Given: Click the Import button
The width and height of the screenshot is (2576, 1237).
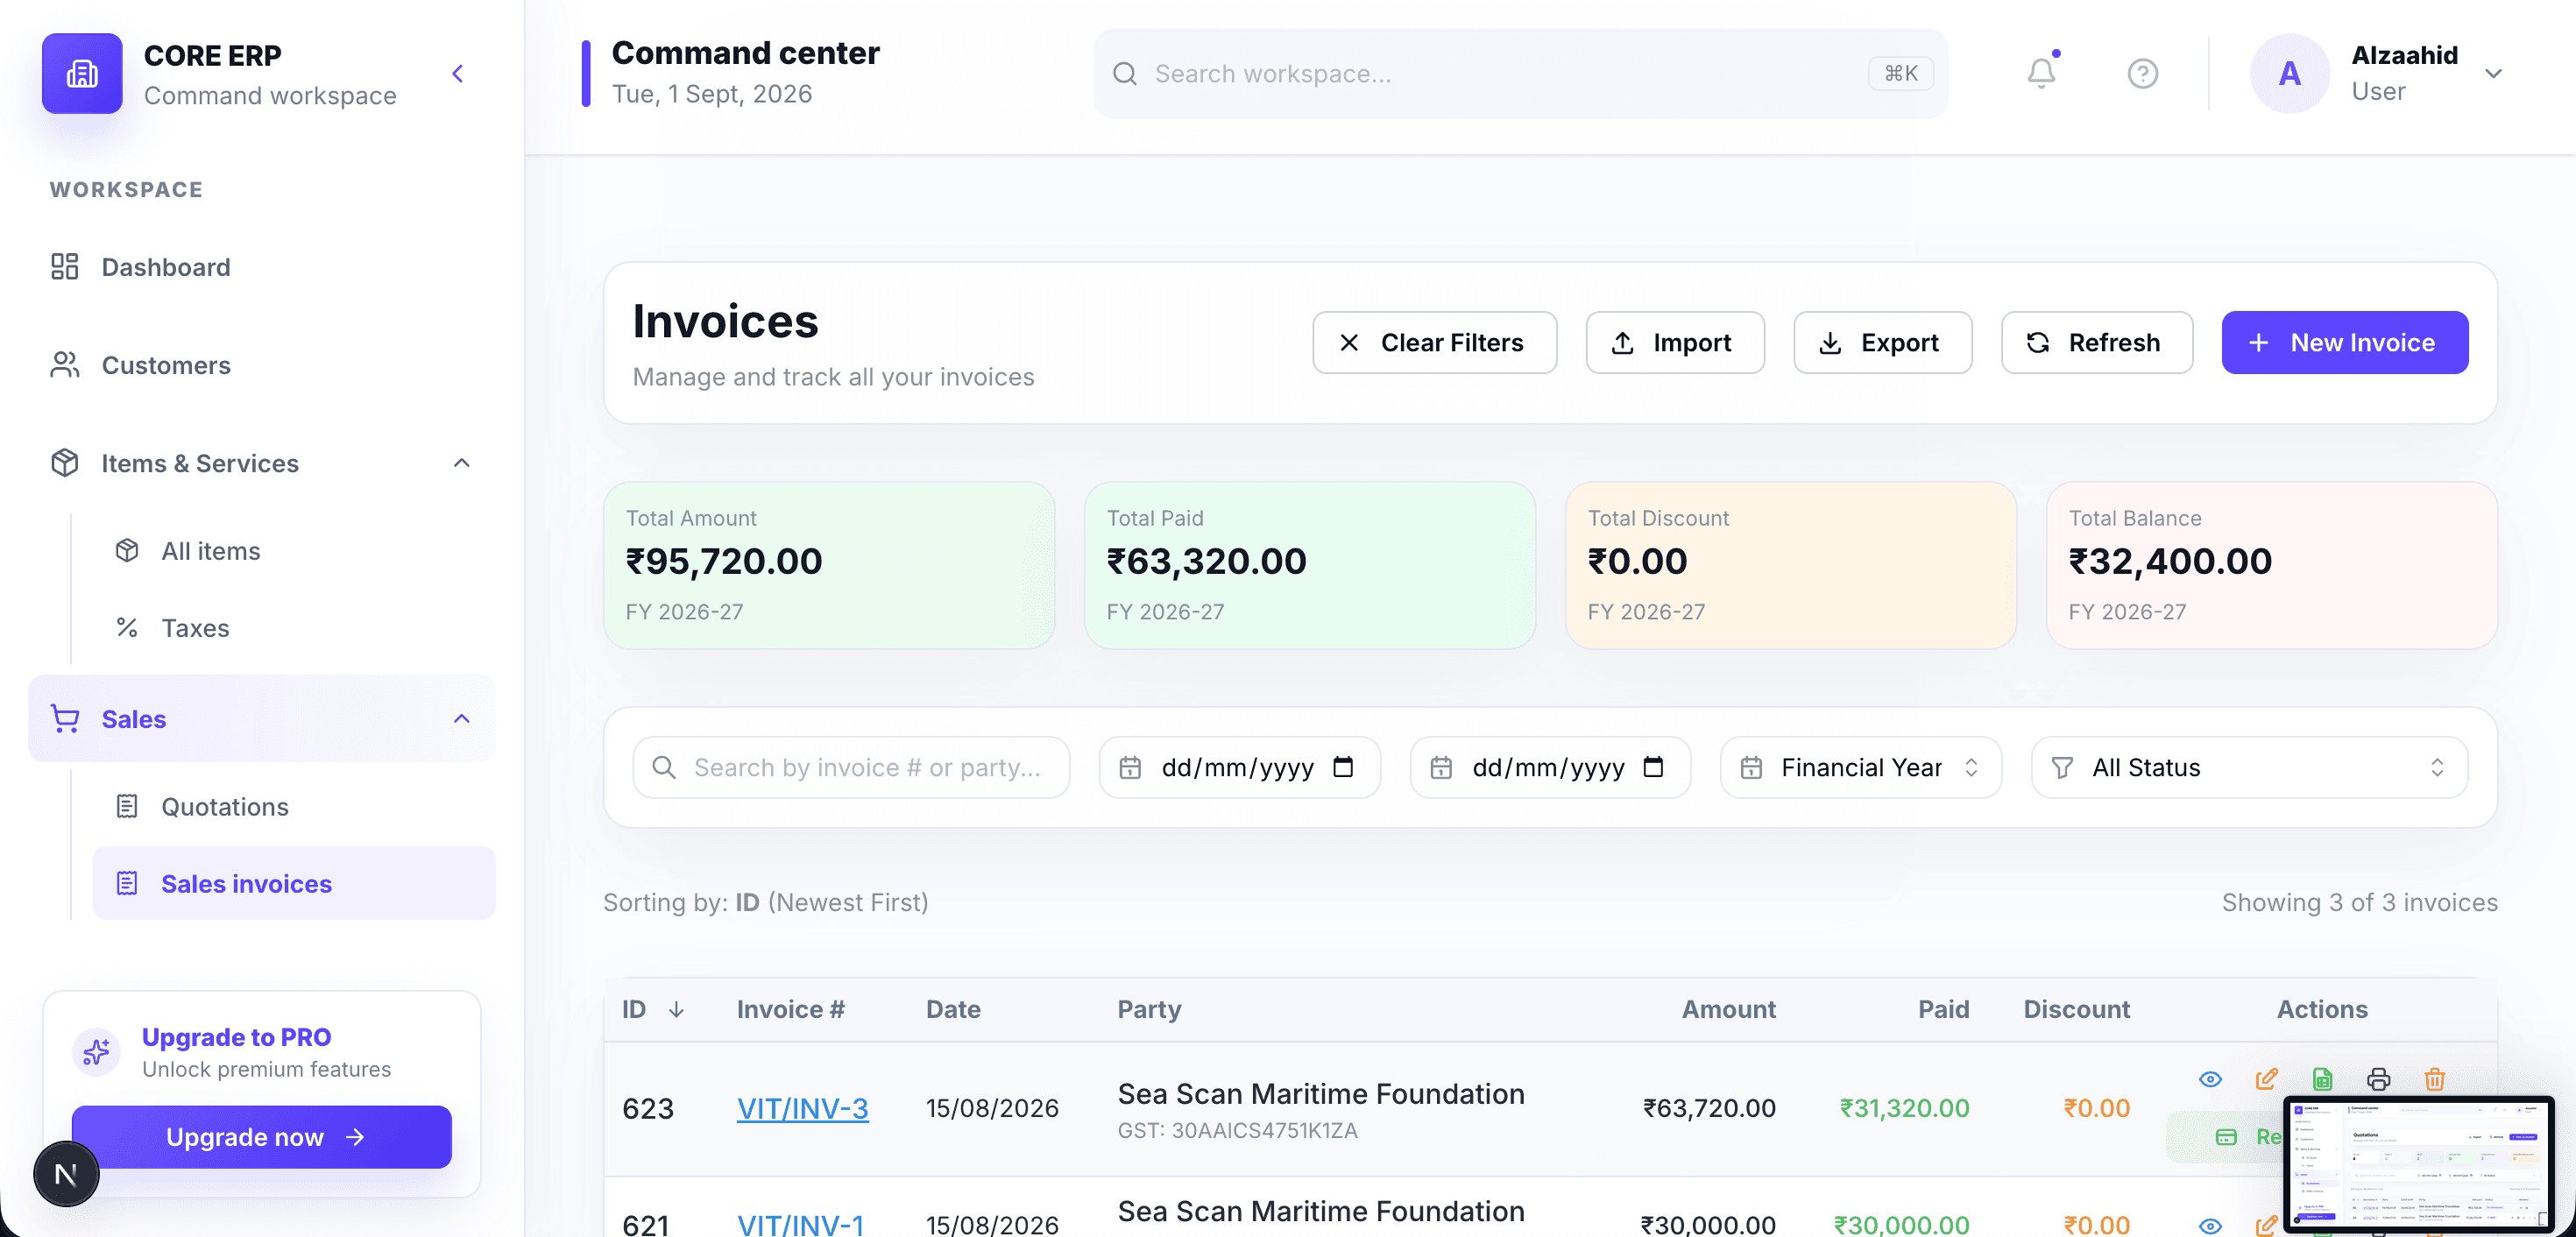Looking at the screenshot, I should [x=1675, y=343].
